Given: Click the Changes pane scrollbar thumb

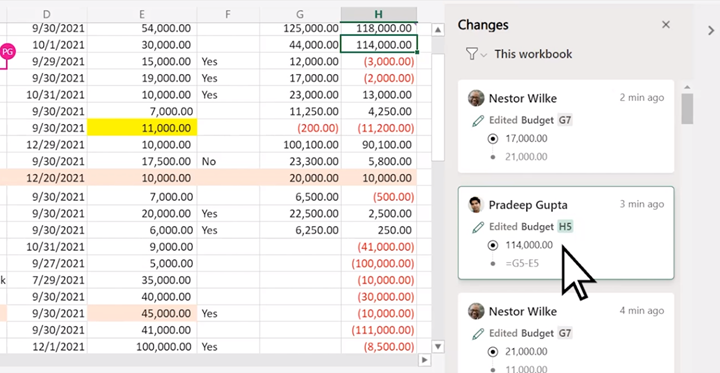Looking at the screenshot, I should [x=687, y=109].
